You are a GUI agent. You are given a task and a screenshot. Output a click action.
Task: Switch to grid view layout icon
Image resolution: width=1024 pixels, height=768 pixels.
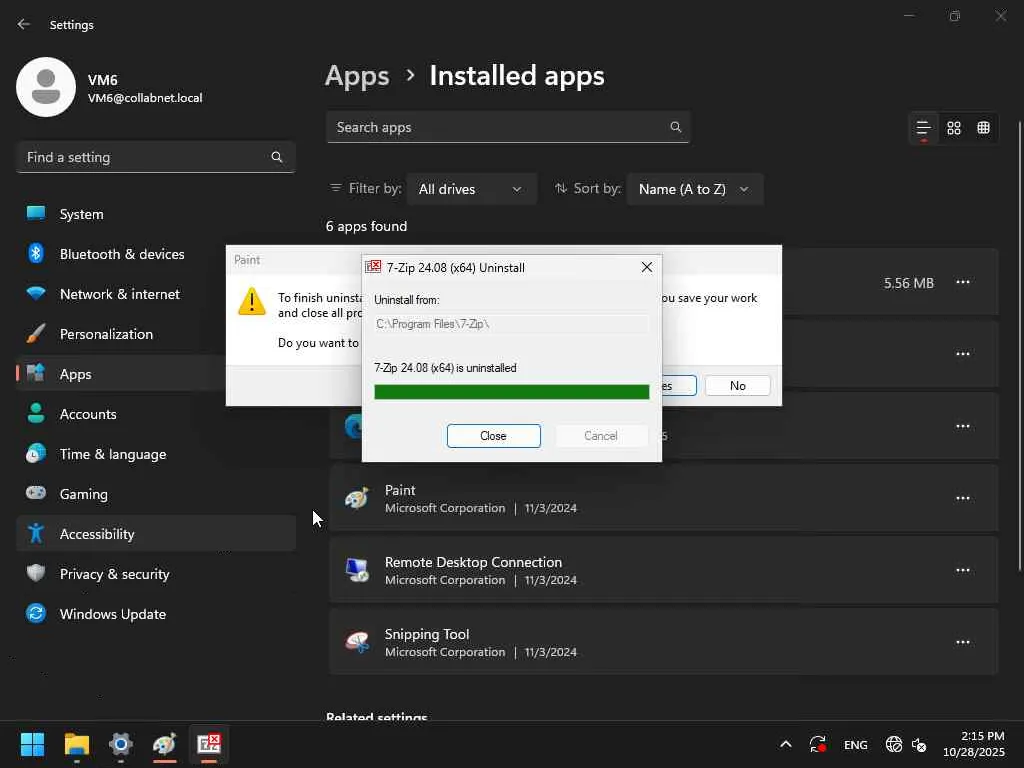click(954, 128)
